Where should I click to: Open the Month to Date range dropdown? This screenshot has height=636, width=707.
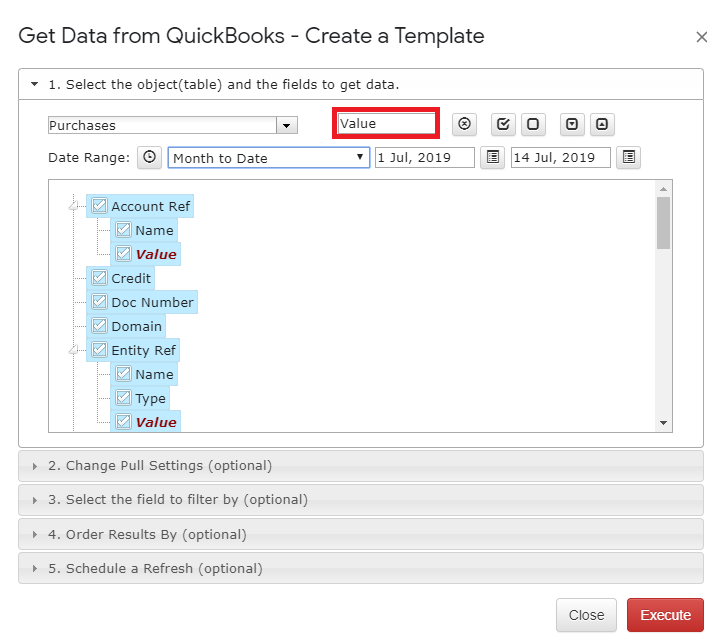click(269, 158)
